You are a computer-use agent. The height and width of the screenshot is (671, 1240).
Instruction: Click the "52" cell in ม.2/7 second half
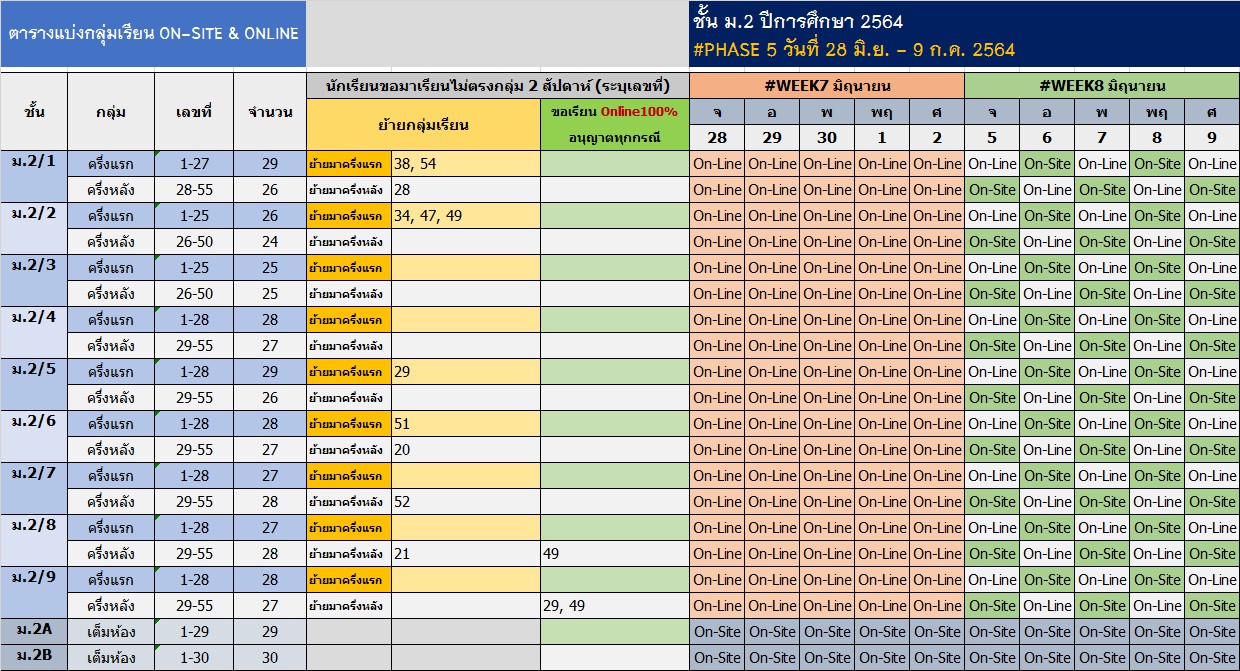pyautogui.click(x=466, y=501)
